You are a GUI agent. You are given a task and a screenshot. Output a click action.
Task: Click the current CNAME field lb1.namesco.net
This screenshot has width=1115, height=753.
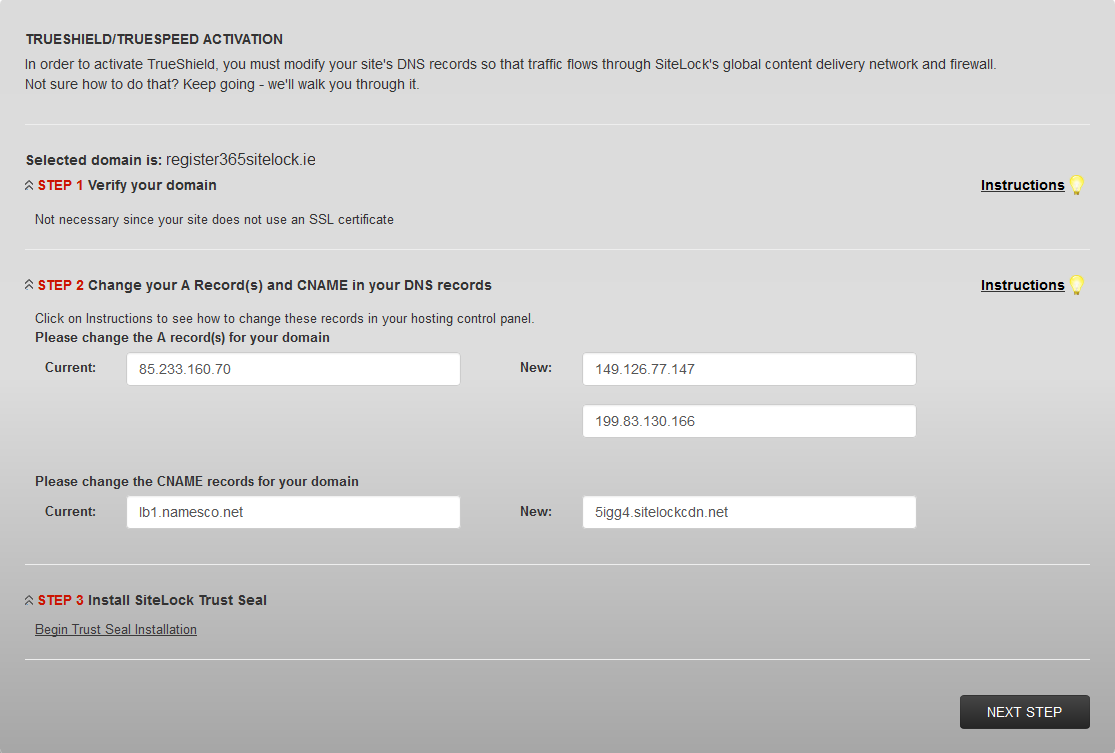pyautogui.click(x=294, y=512)
